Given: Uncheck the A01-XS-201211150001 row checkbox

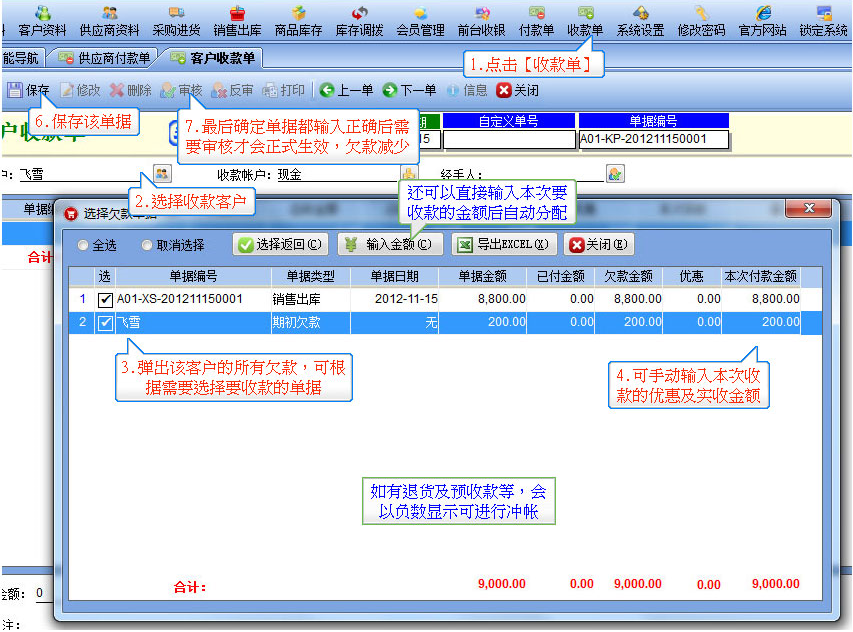Looking at the screenshot, I should click(x=105, y=300).
